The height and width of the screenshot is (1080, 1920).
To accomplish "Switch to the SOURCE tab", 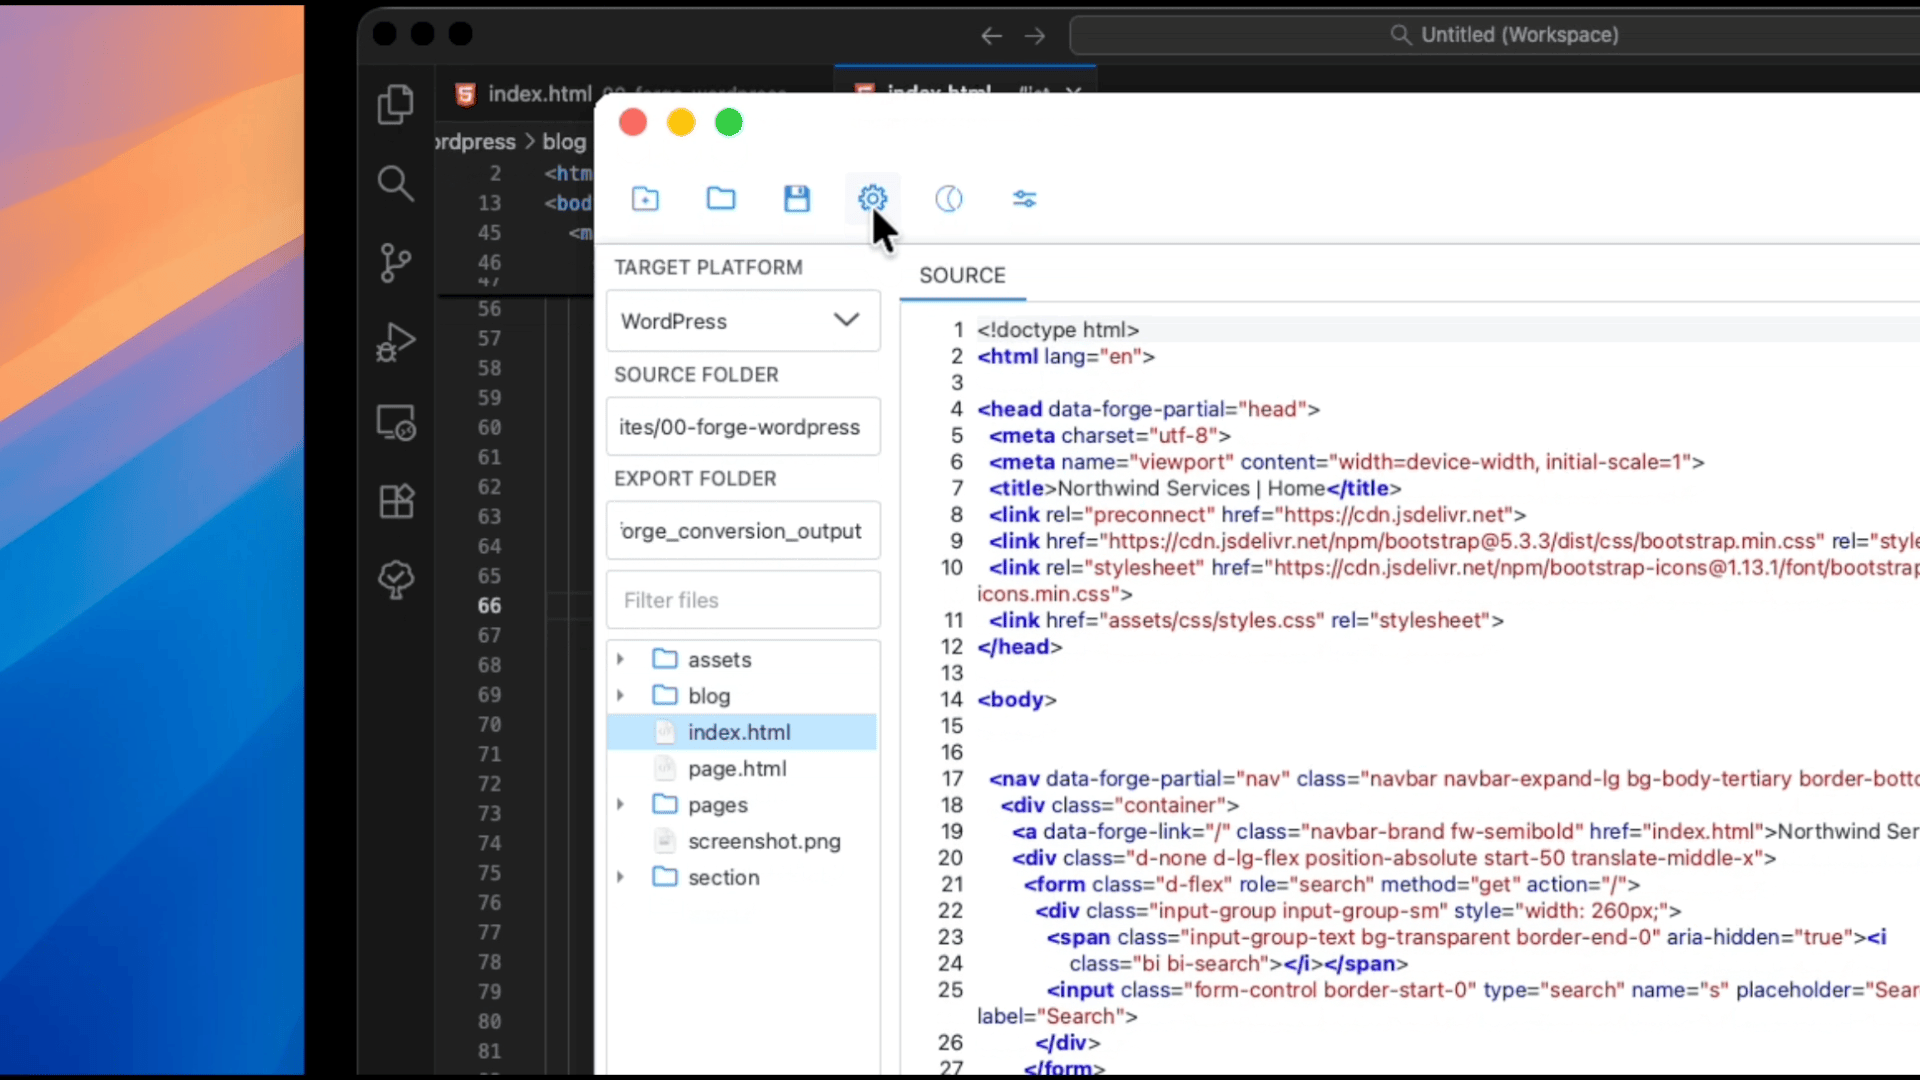I will [x=962, y=275].
